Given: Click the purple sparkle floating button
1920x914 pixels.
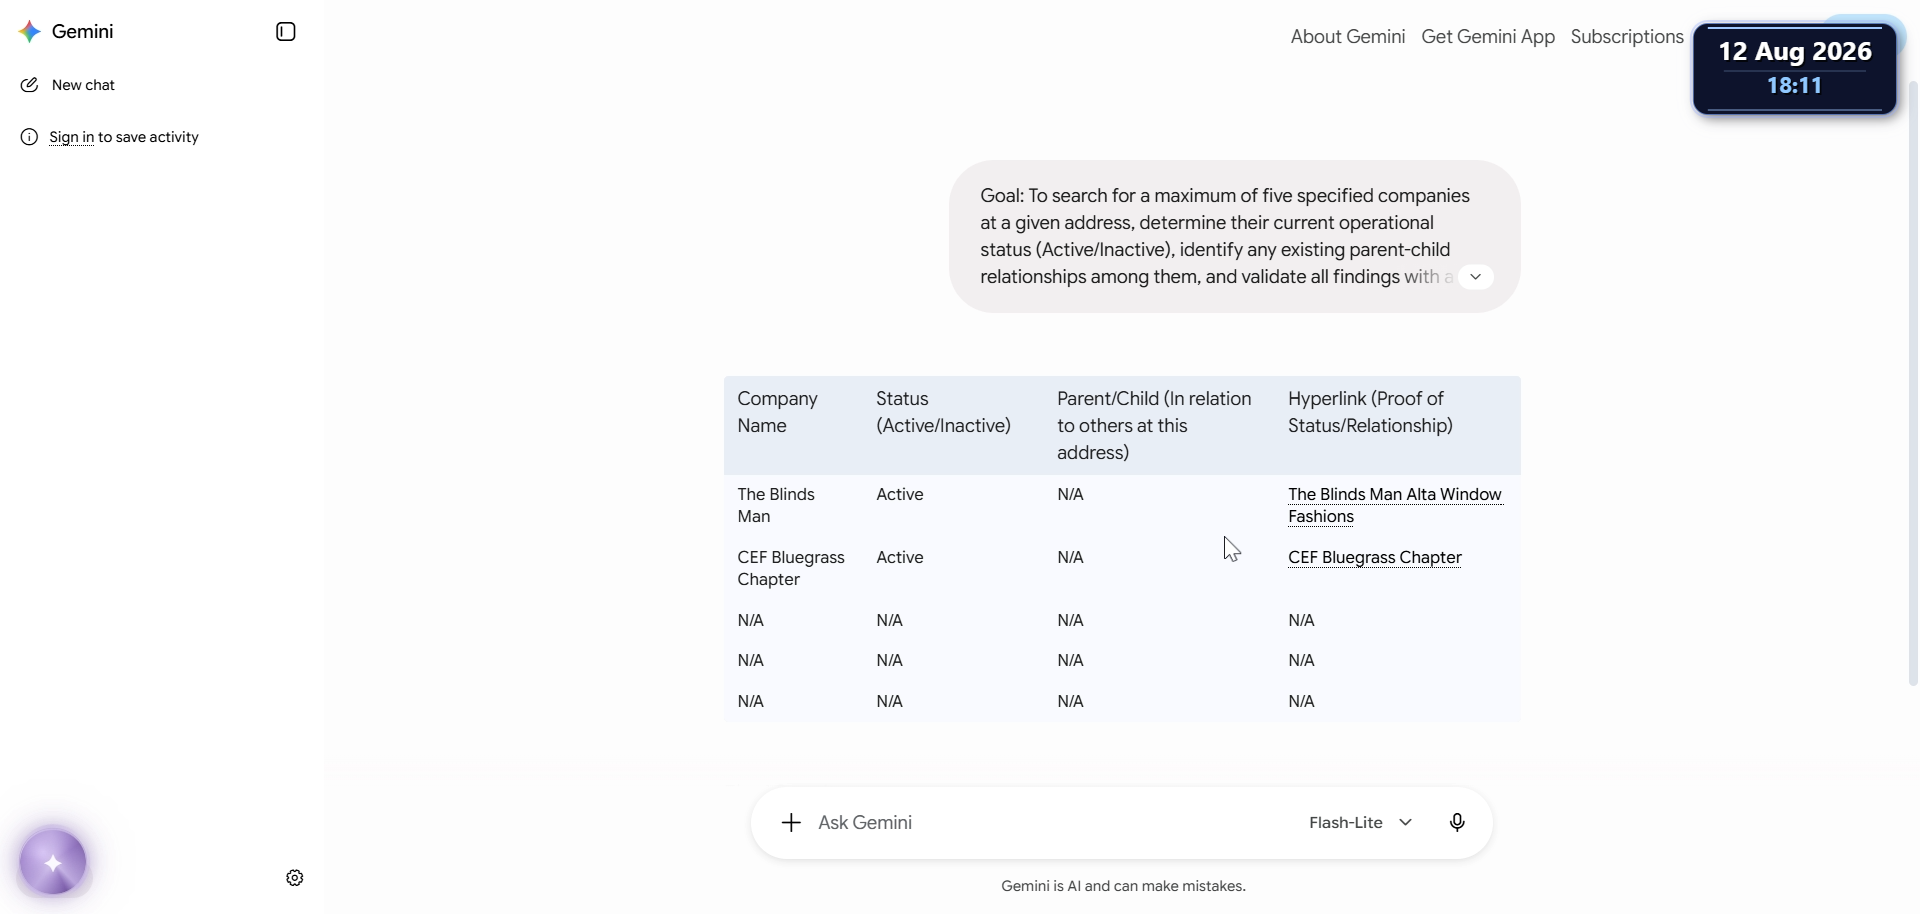Looking at the screenshot, I should (53, 862).
